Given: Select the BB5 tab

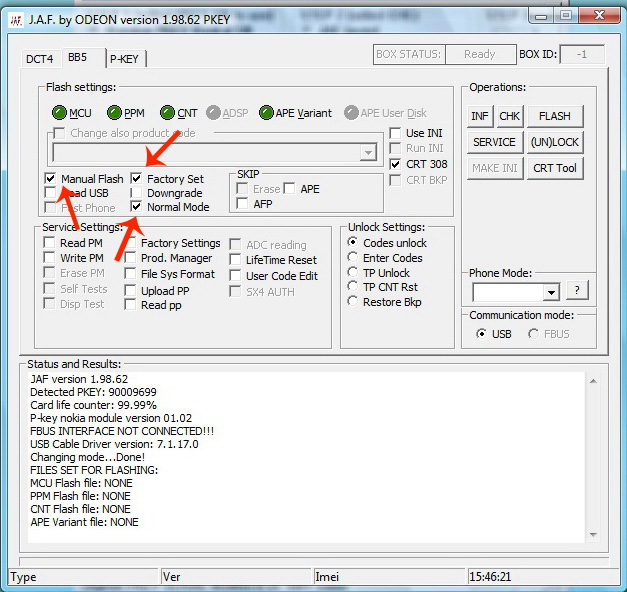Looking at the screenshot, I should click(78, 57).
